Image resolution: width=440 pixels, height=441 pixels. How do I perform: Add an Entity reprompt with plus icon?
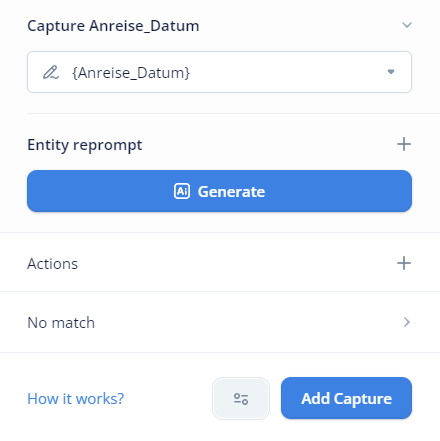[x=404, y=144]
